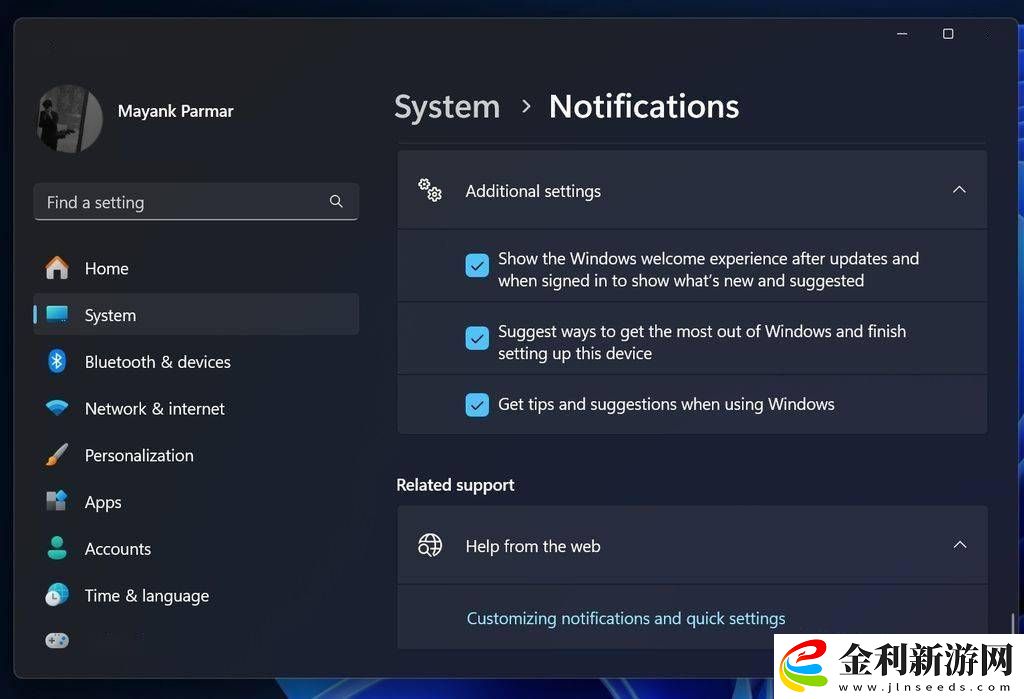Click the Additional settings gear icon
Screen dimensions: 1024x699
[x=430, y=189]
